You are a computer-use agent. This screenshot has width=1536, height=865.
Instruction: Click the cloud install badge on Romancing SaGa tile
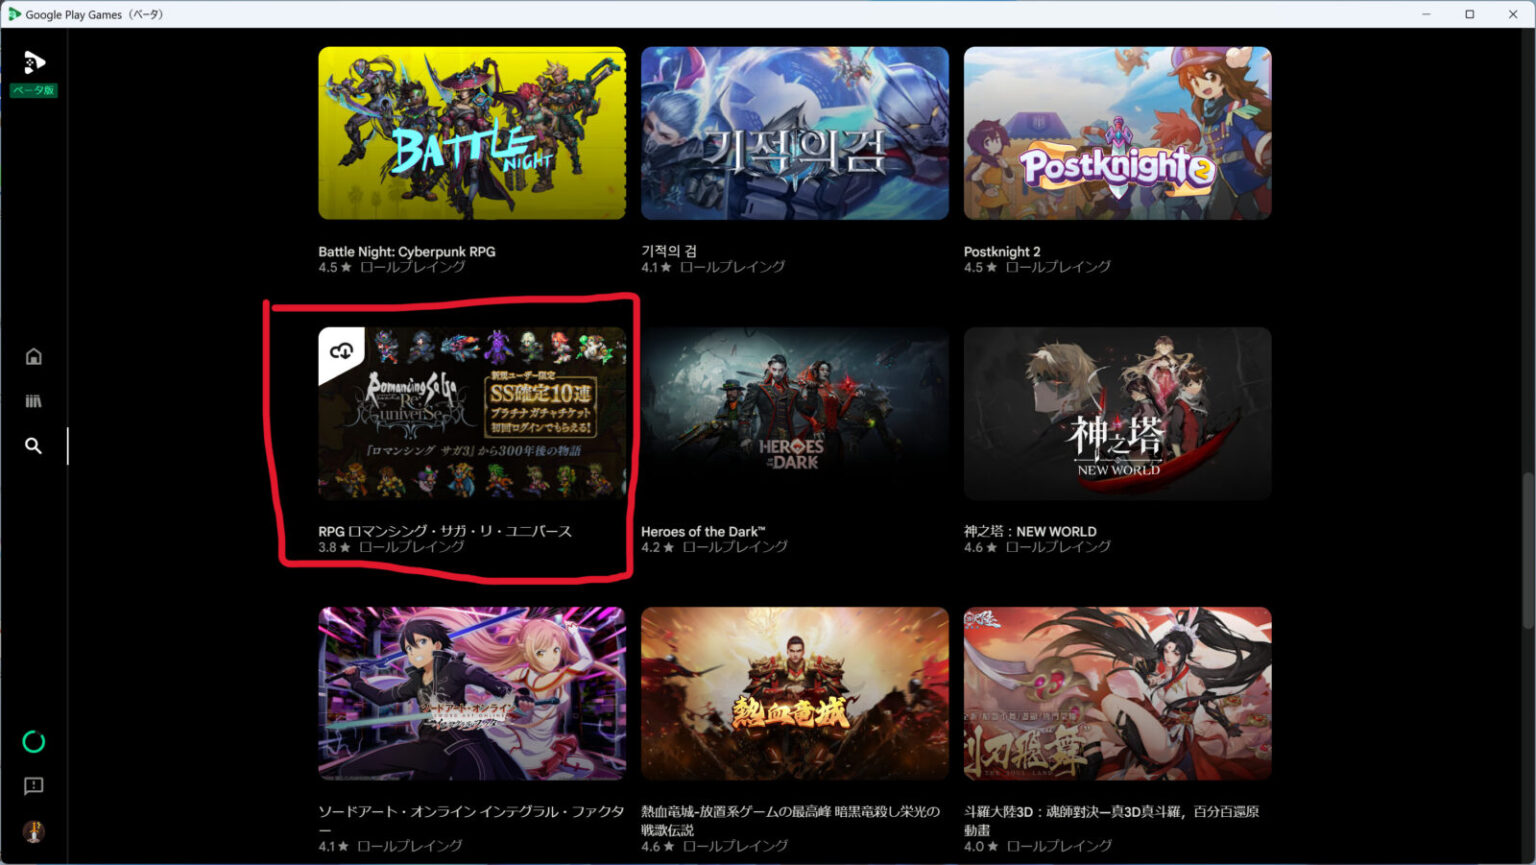(340, 351)
